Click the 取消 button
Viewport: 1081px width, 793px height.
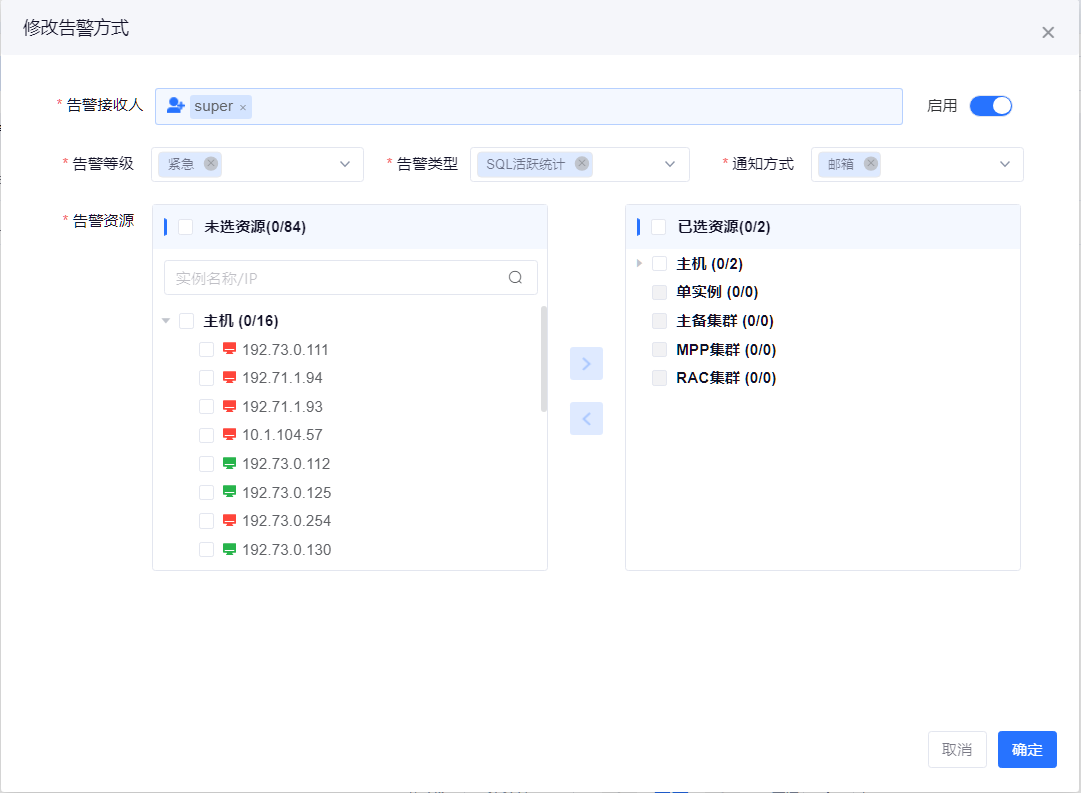[x=957, y=750]
